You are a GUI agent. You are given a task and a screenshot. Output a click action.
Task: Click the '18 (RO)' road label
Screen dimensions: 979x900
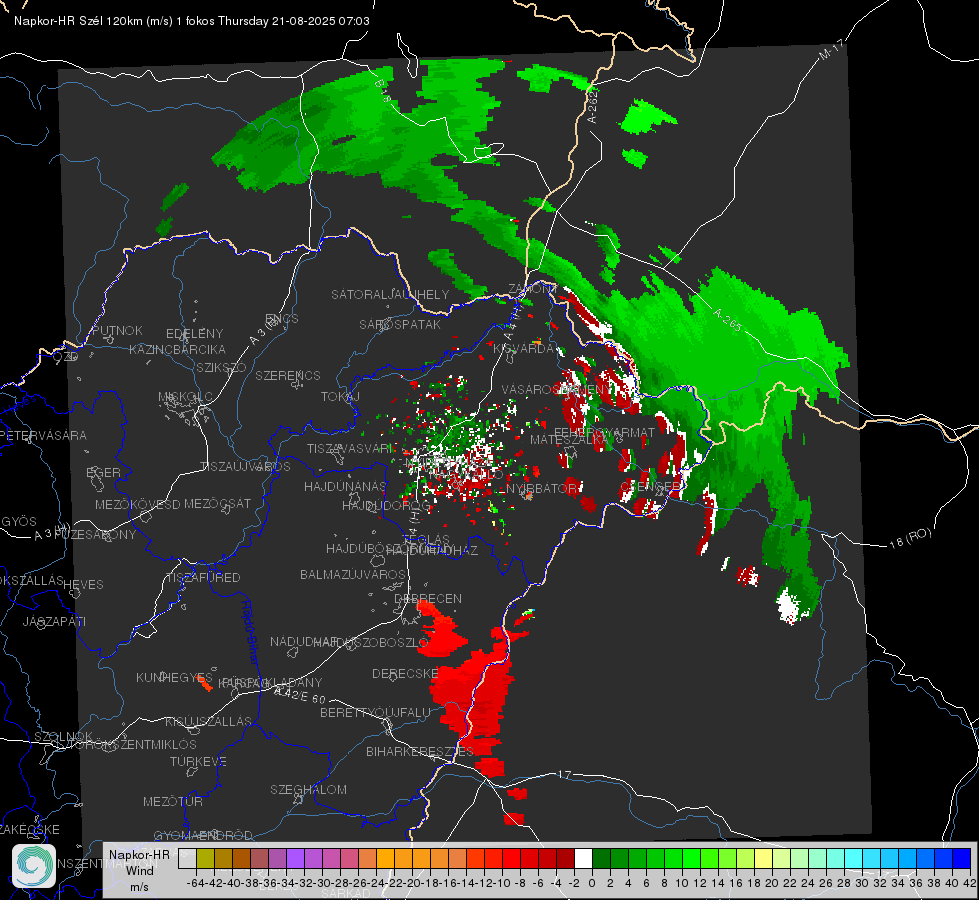coord(910,538)
